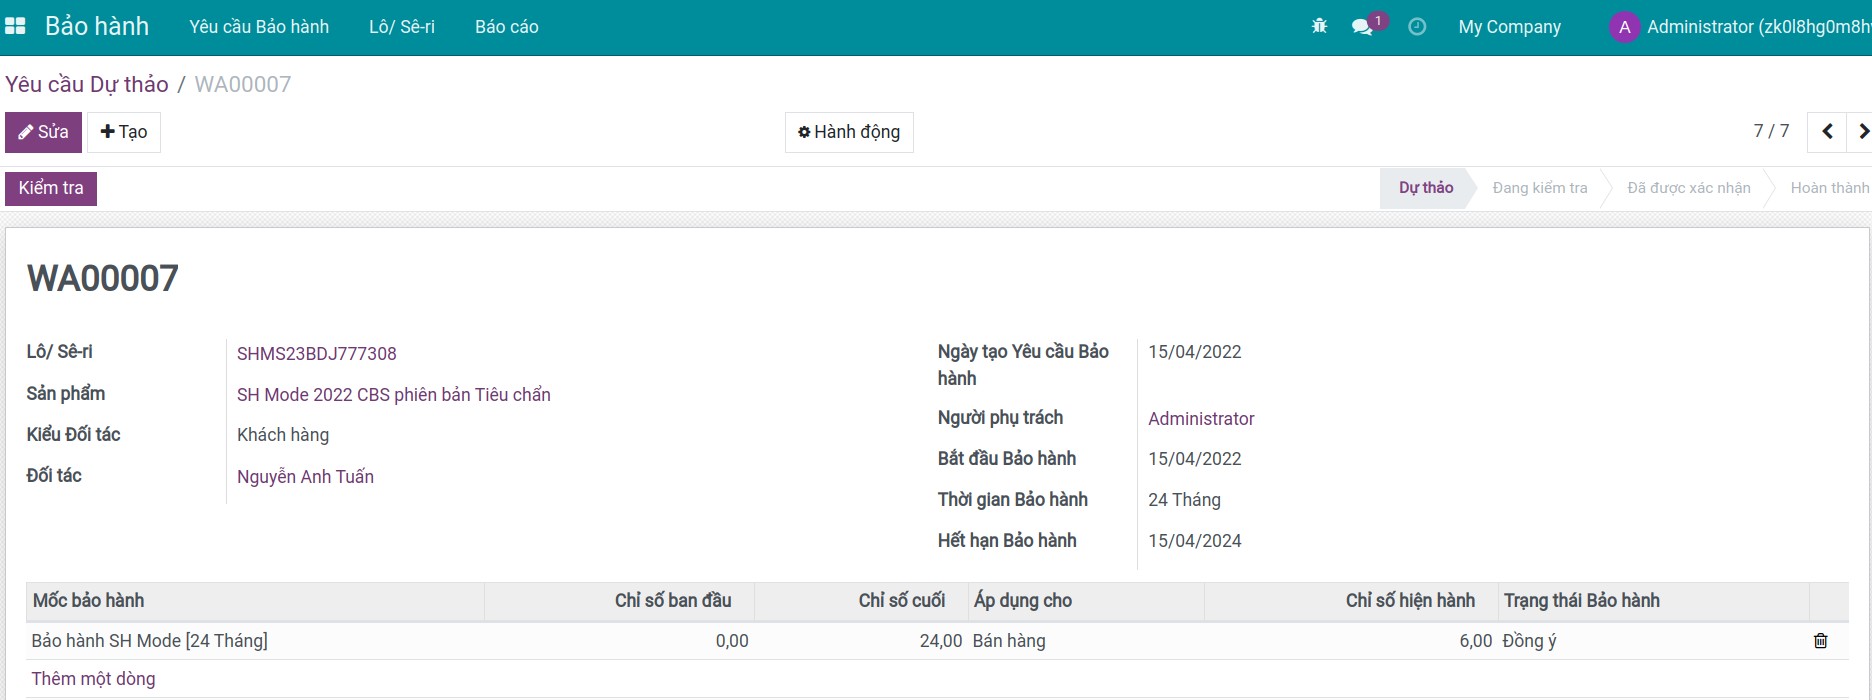This screenshot has width=1872, height=700.
Task: Open serial number SHMS23BDJ777308 link
Action: [x=316, y=354]
